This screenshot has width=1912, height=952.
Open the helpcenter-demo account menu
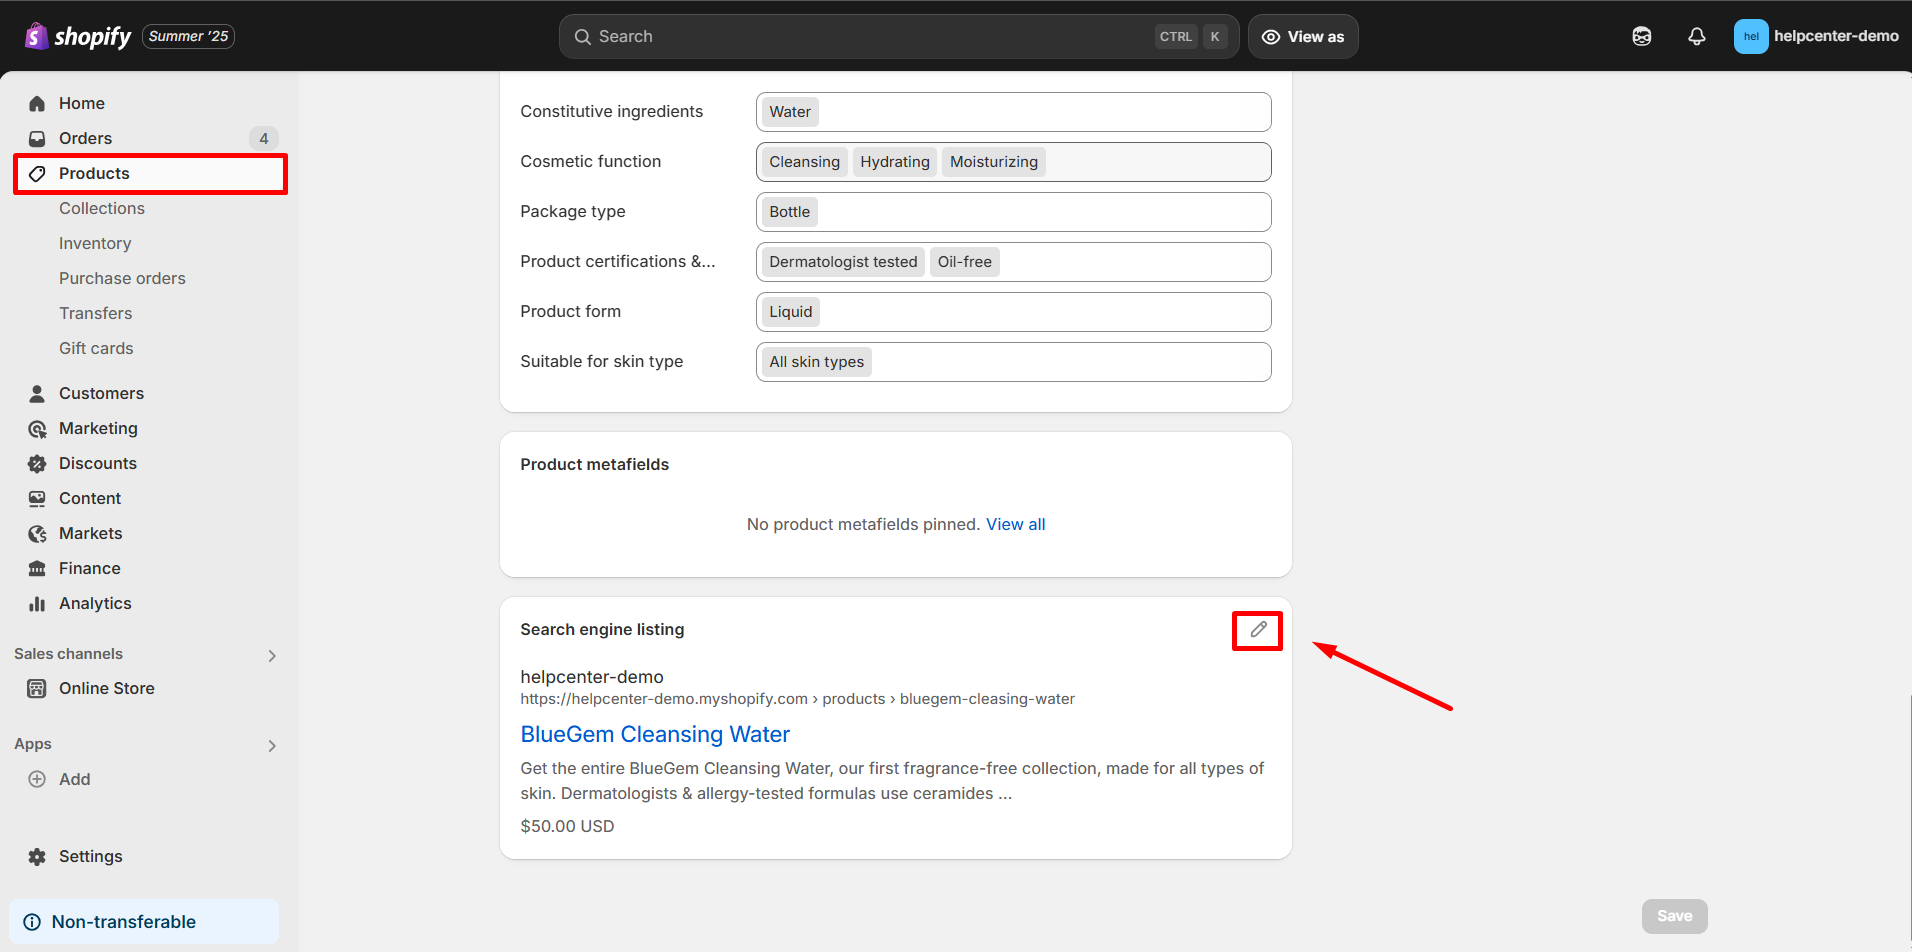[1815, 37]
